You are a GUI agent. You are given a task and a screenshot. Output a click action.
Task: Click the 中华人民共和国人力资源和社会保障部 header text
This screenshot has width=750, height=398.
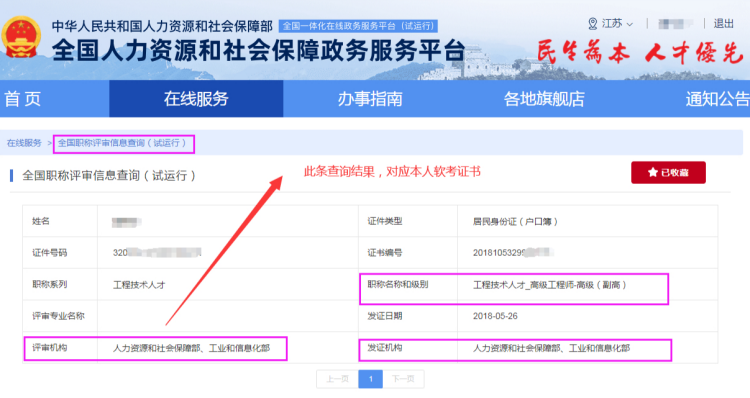pos(162,26)
